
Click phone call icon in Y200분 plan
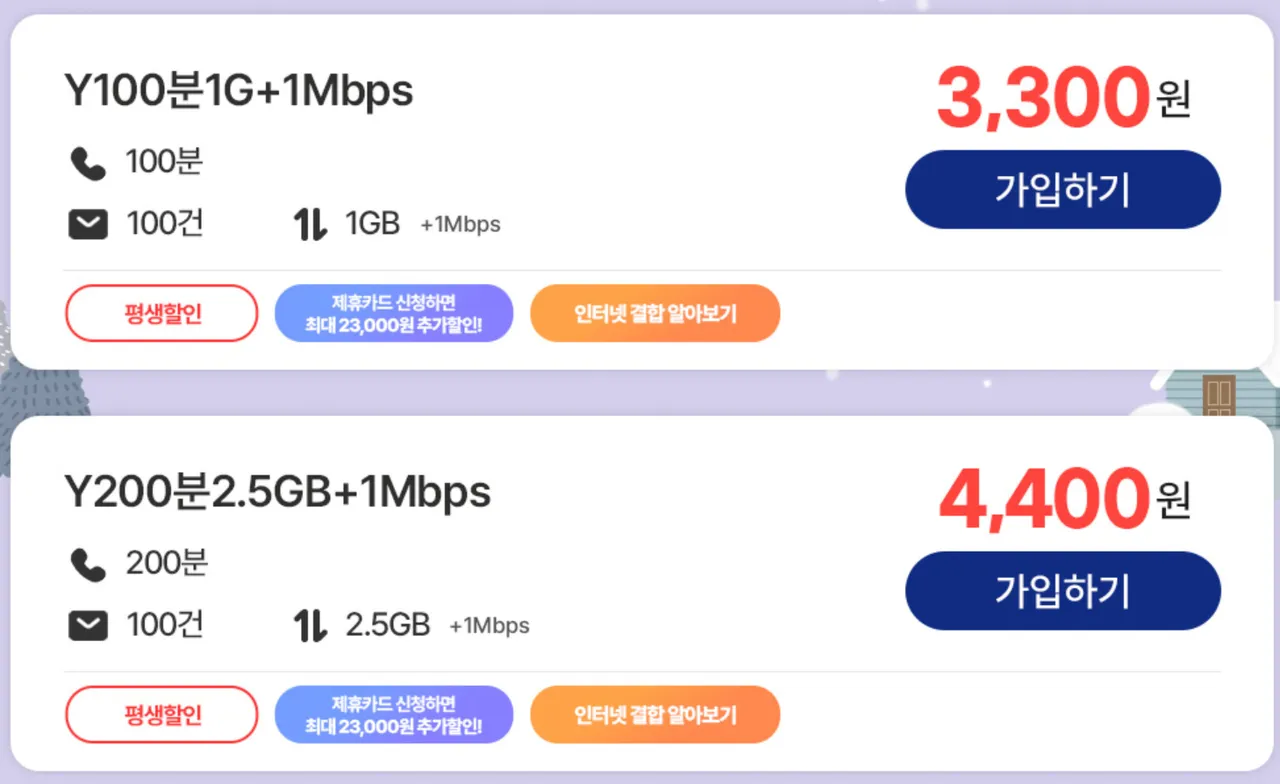[x=88, y=565]
